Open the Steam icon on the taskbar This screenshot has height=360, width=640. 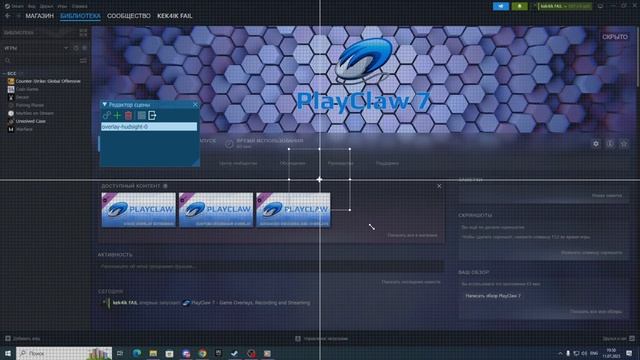click(235, 353)
